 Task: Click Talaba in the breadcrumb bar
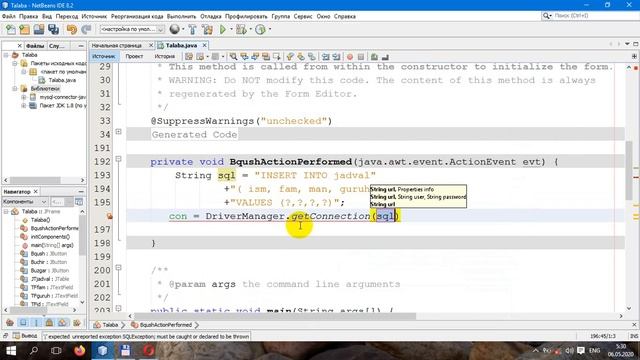(x=106, y=325)
